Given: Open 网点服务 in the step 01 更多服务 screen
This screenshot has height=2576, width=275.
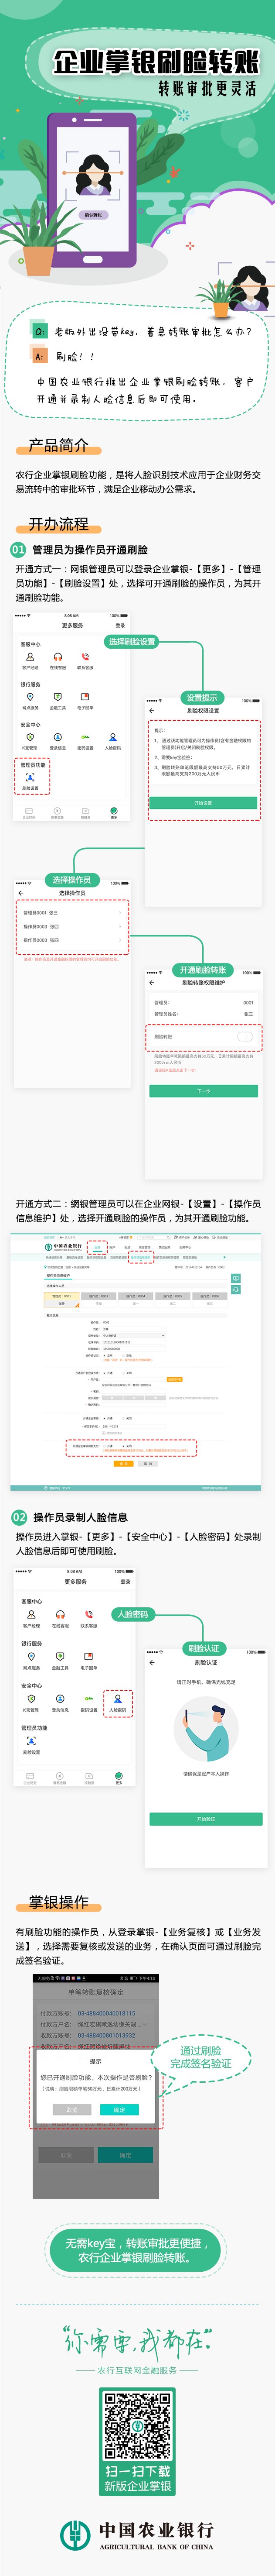Looking at the screenshot, I should [x=30, y=701].
